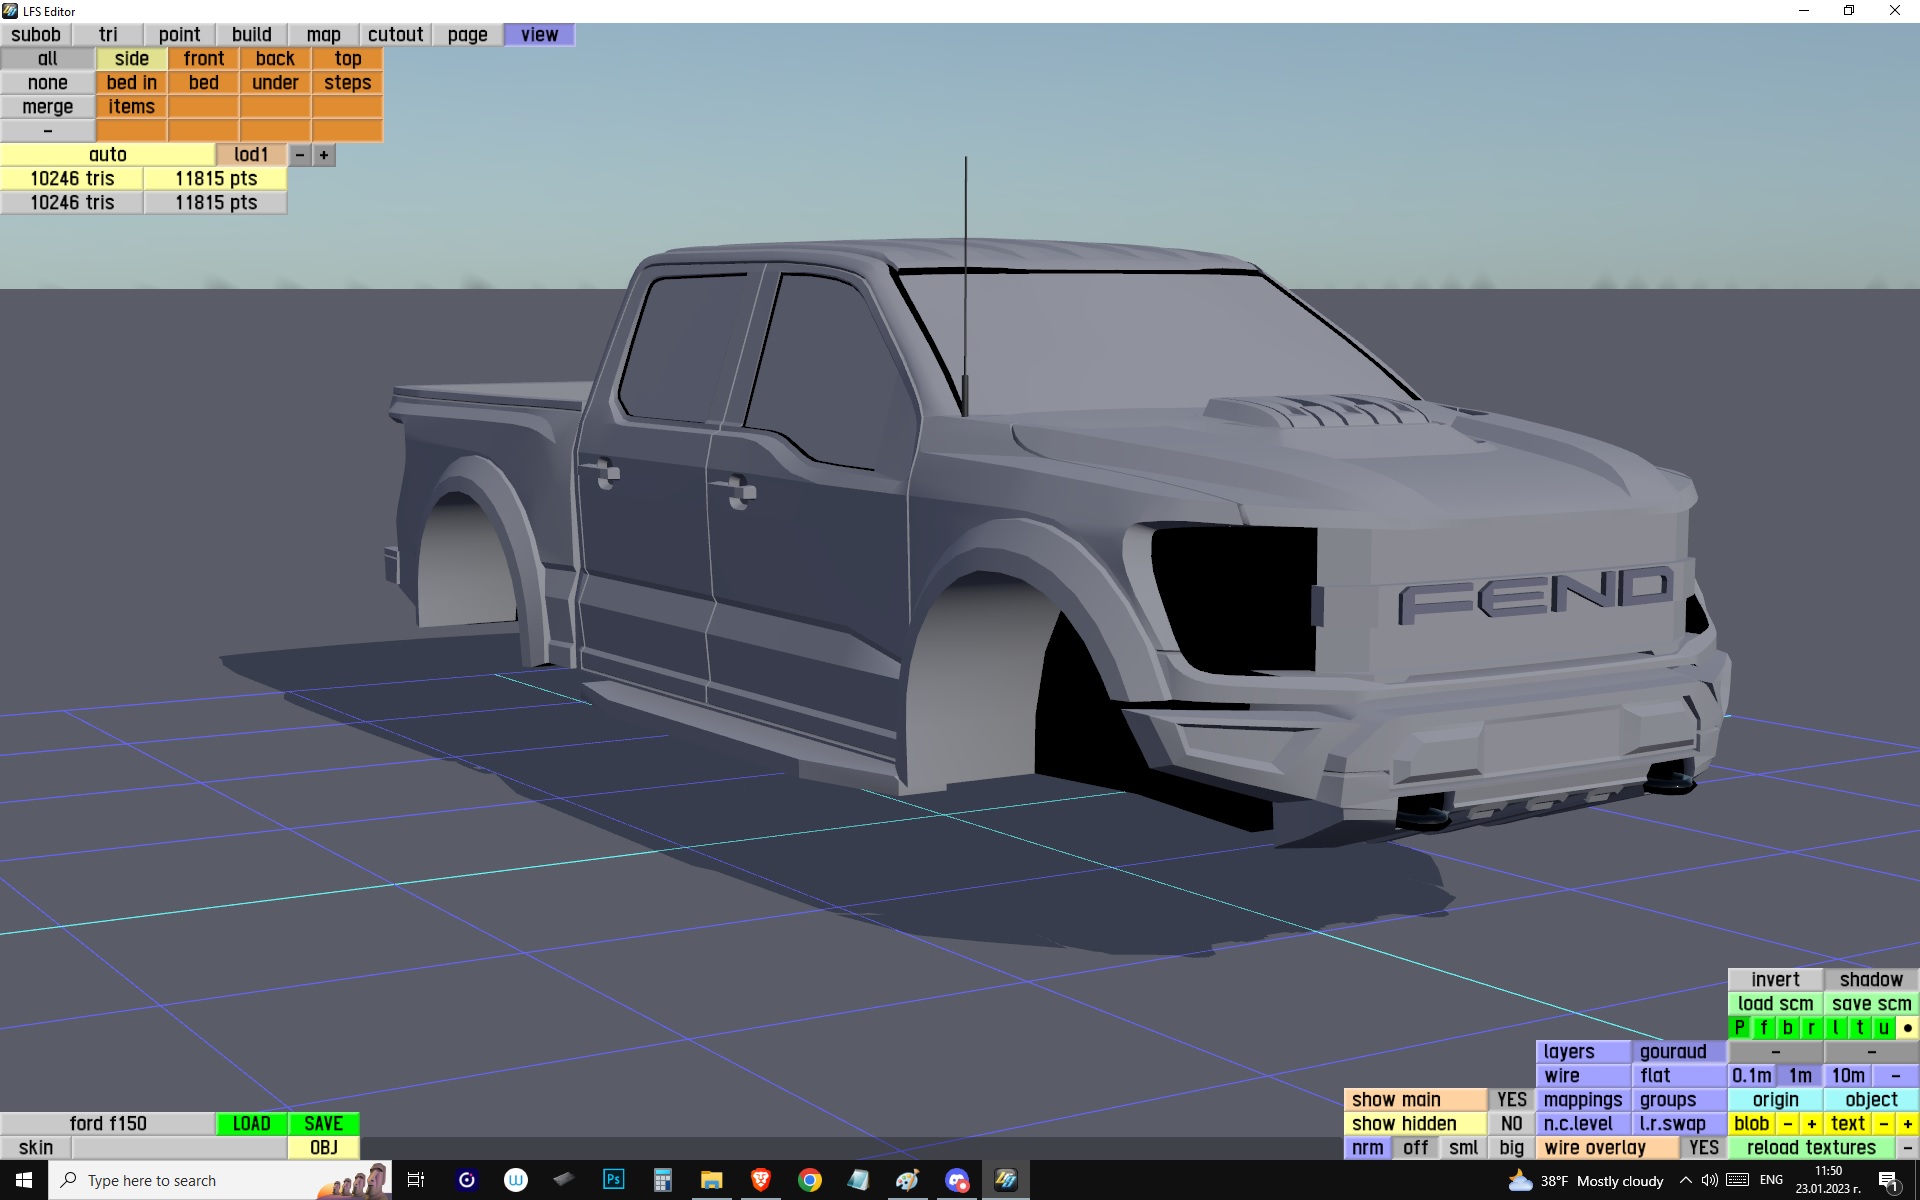Image resolution: width=1920 pixels, height=1200 pixels.
Task: Open Chrome from the taskbar
Action: pyautogui.click(x=810, y=1180)
